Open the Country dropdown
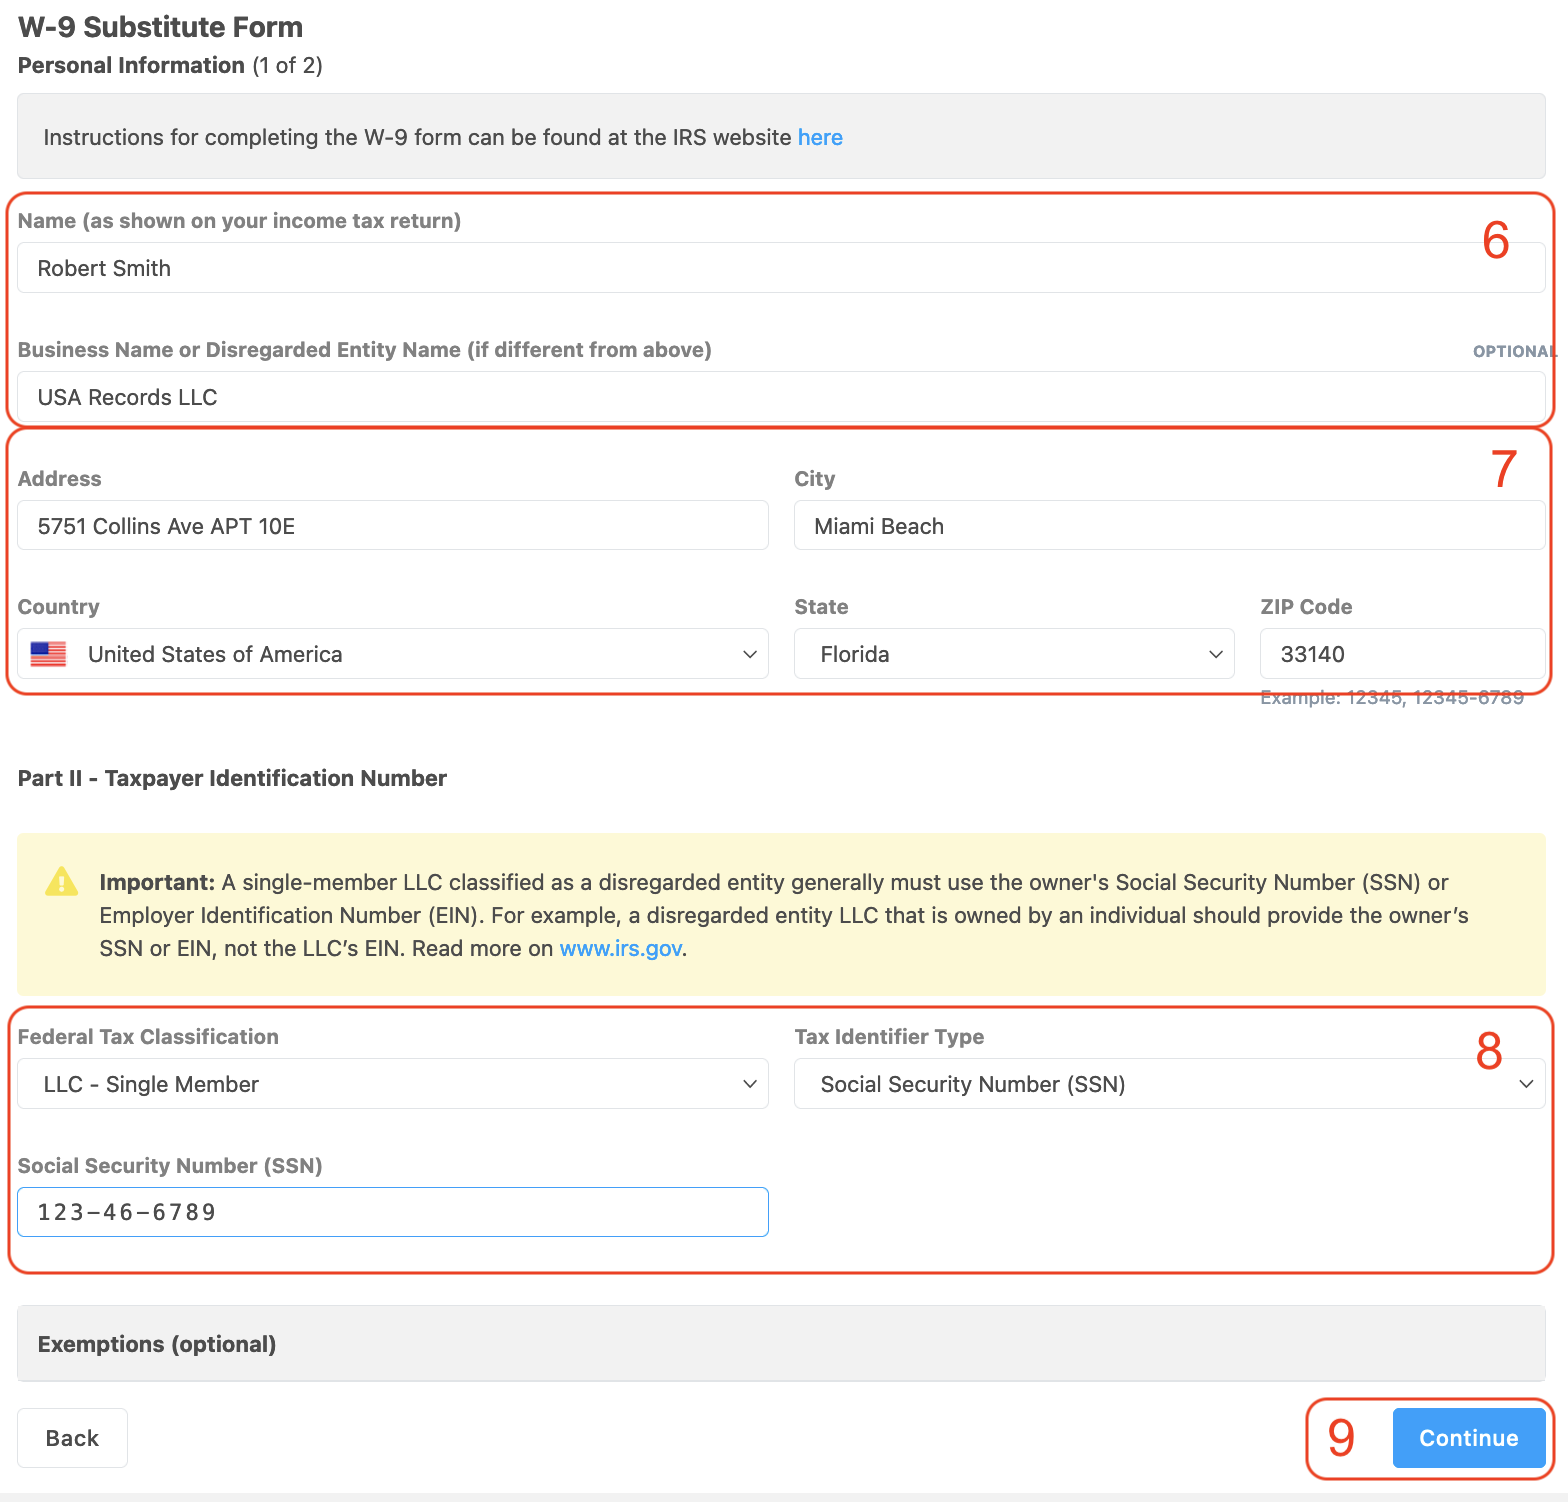Screen dimensions: 1568x1502 point(392,654)
